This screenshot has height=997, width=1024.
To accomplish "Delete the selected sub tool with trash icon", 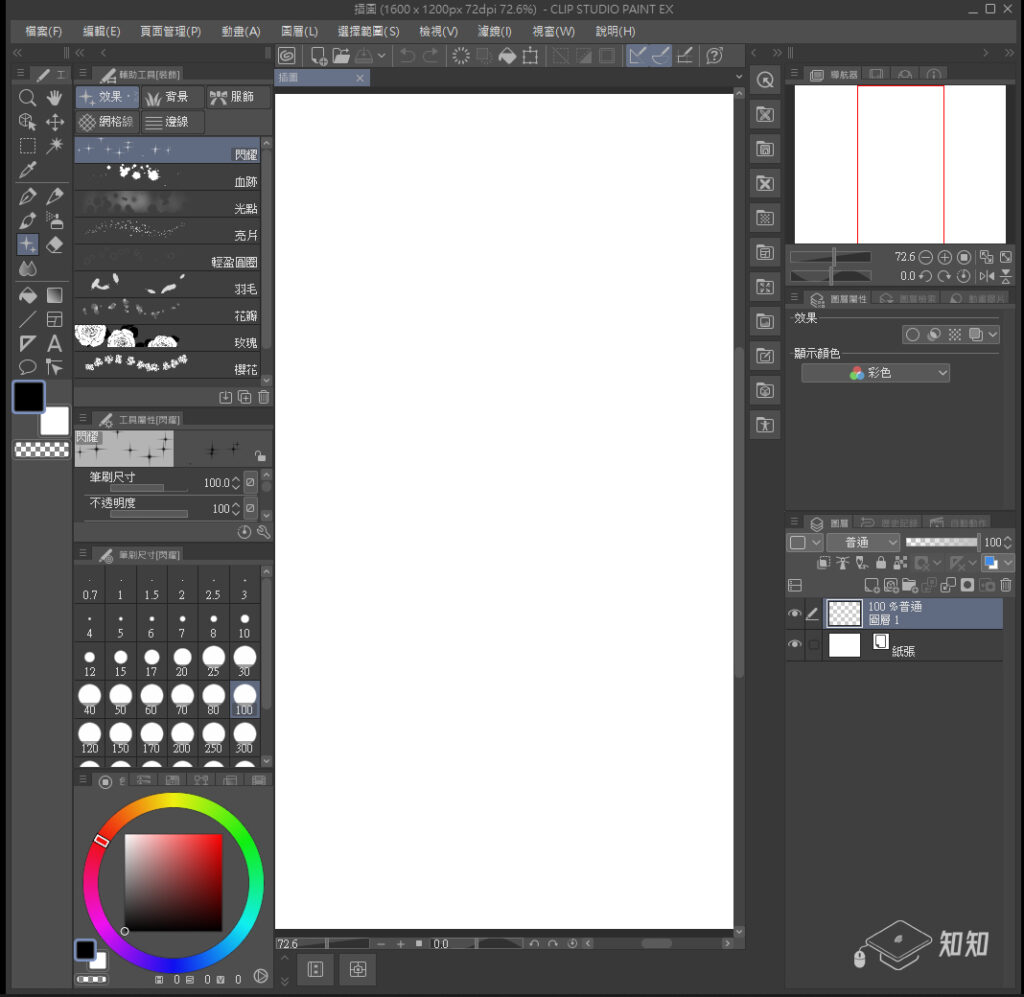I will 264,397.
